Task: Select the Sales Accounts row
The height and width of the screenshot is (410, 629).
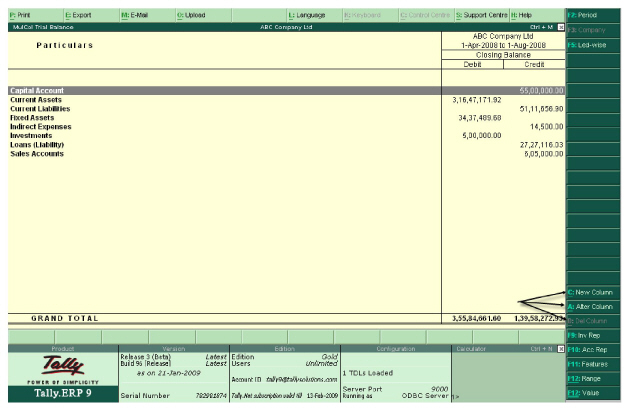Action: point(286,154)
